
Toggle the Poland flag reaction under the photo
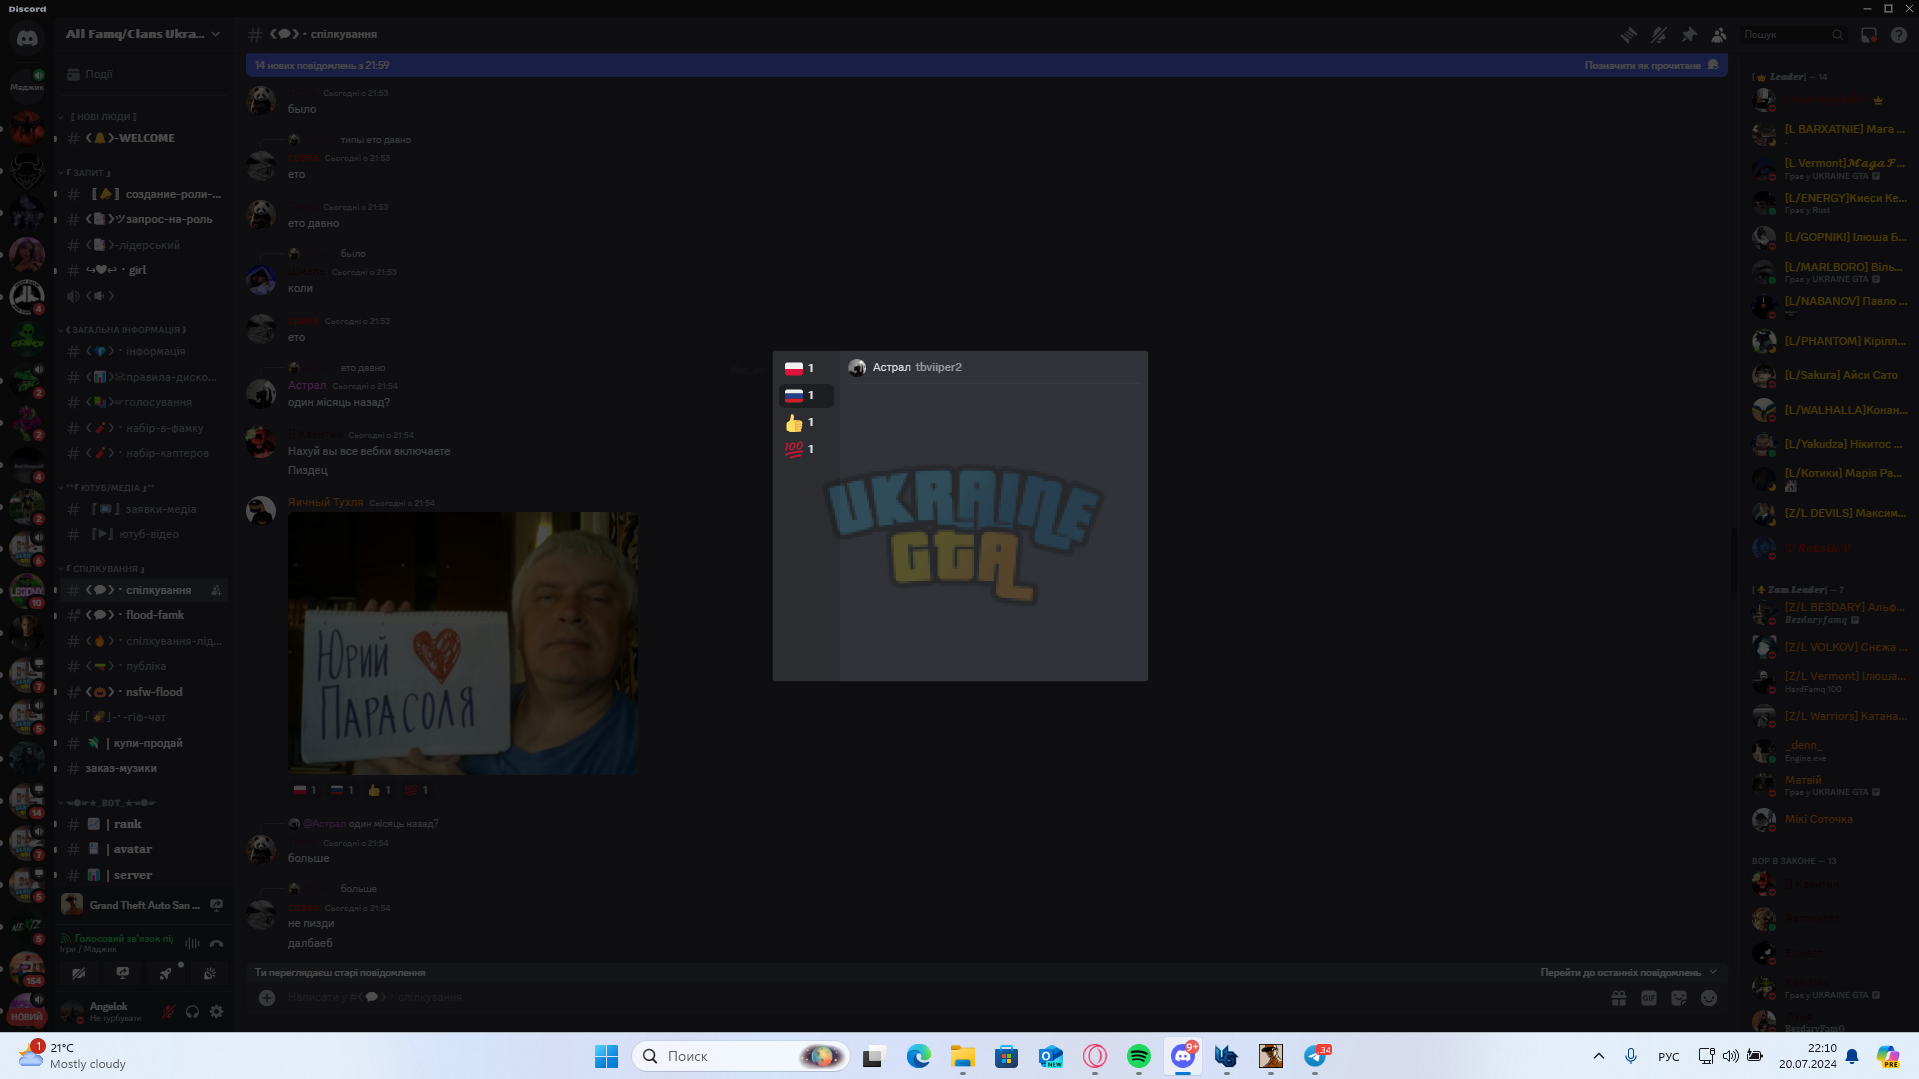point(304,790)
